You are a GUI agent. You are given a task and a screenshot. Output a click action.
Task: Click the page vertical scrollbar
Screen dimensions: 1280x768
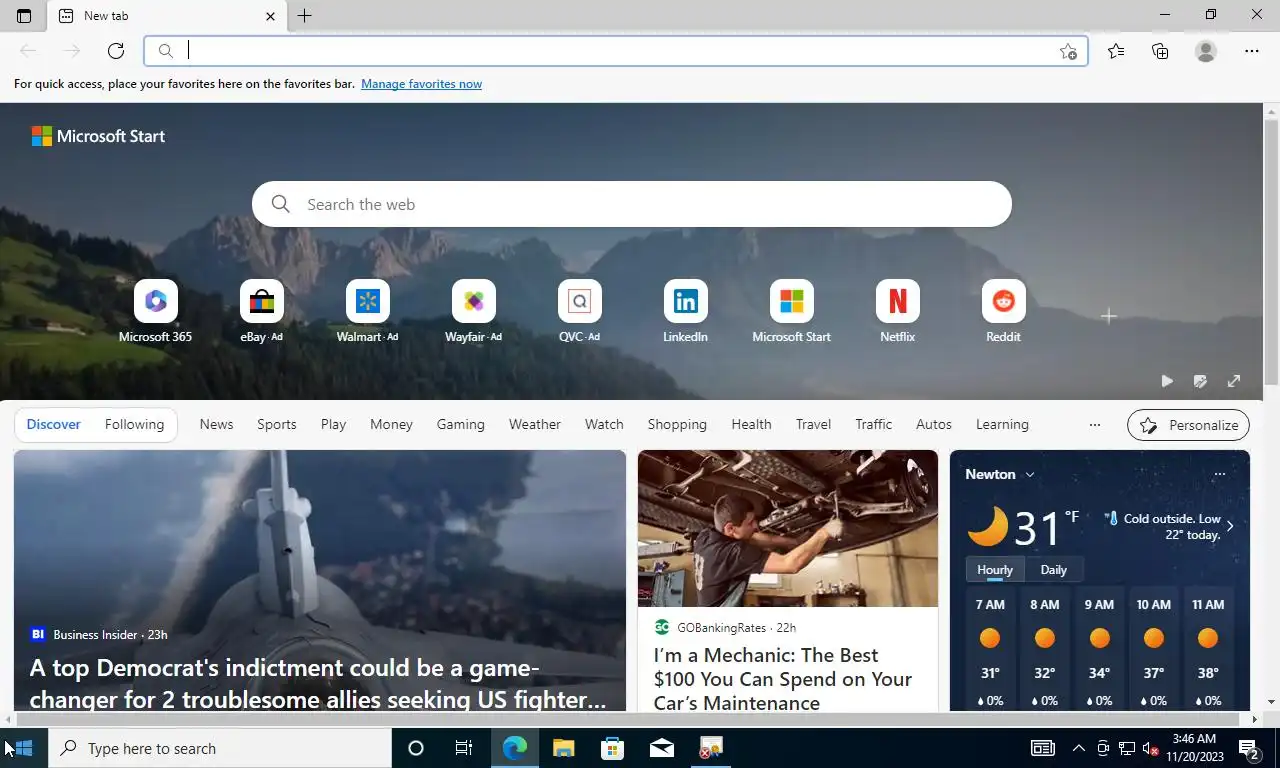1271,250
